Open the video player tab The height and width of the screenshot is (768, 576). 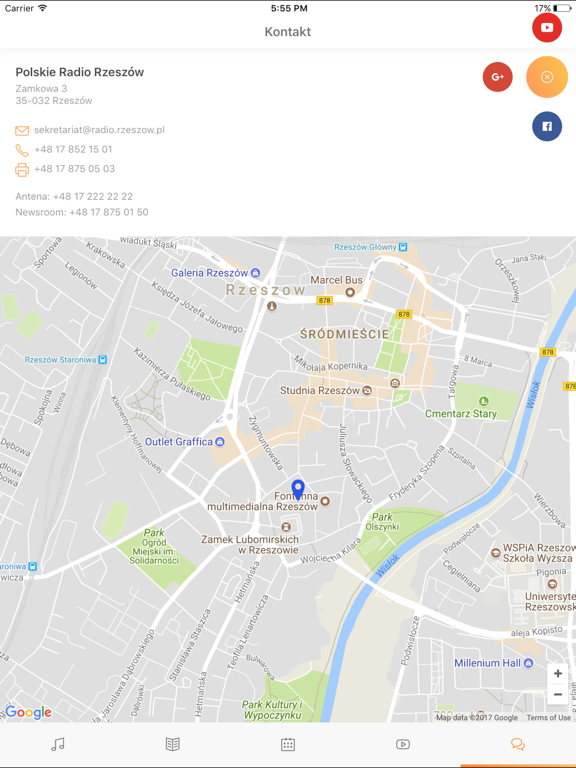403,744
